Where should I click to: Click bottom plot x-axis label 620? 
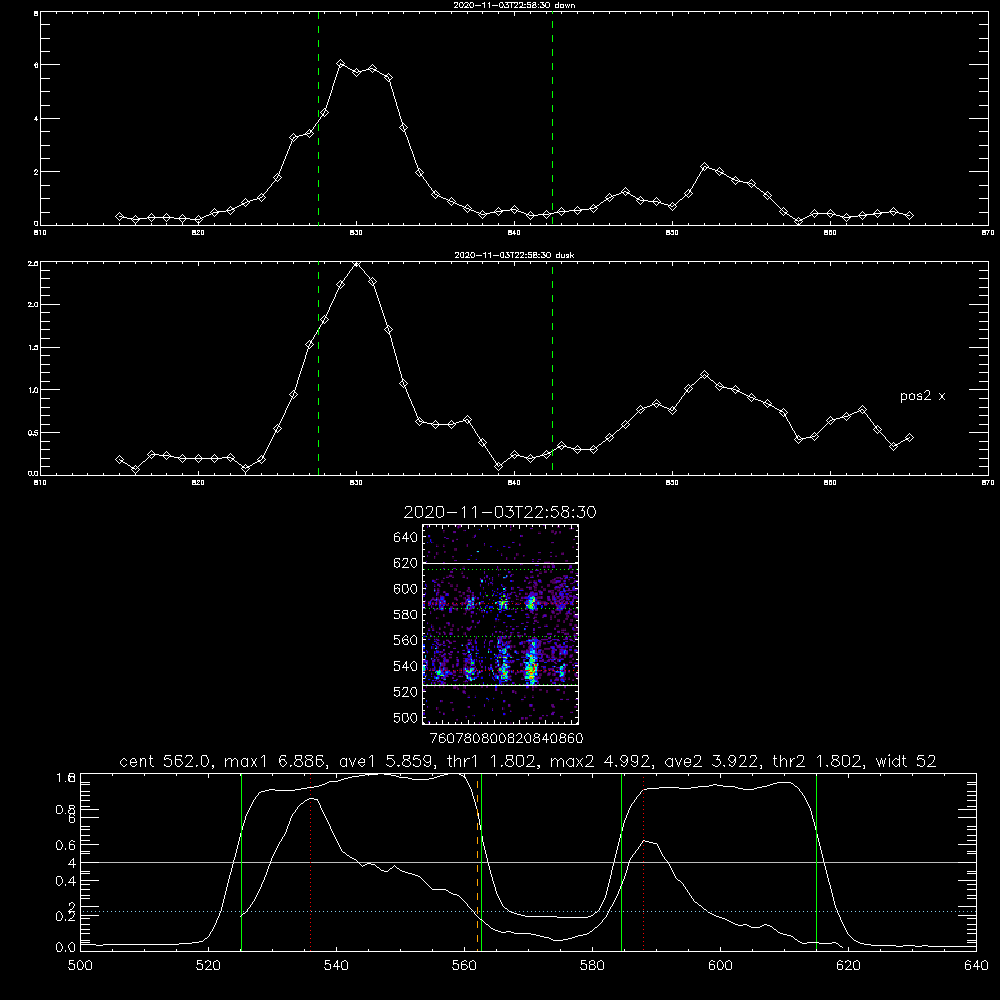[848, 966]
